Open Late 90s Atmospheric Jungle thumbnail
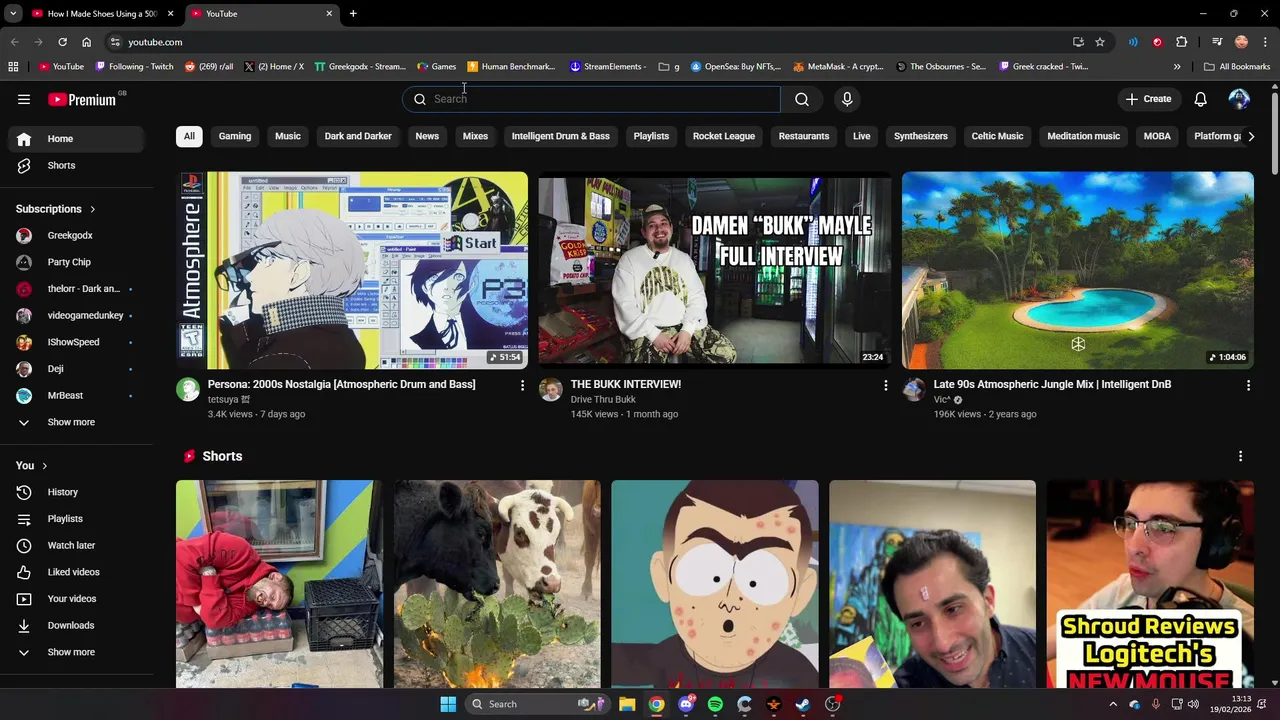 pyautogui.click(x=1078, y=271)
